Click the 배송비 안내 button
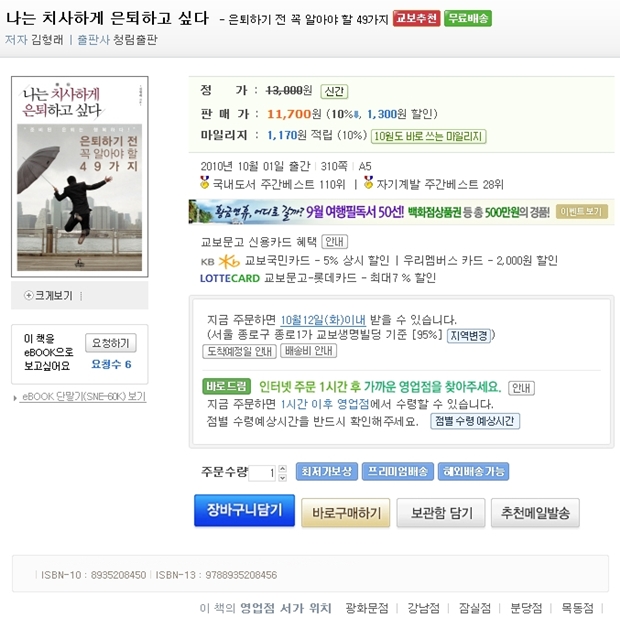620x617 pixels. click(x=308, y=351)
